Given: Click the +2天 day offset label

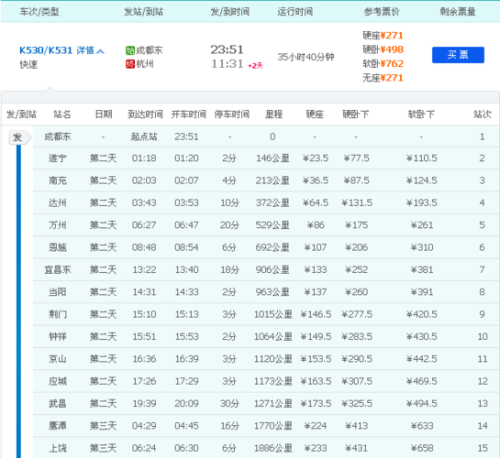Looking at the screenshot, I should pos(255,66).
